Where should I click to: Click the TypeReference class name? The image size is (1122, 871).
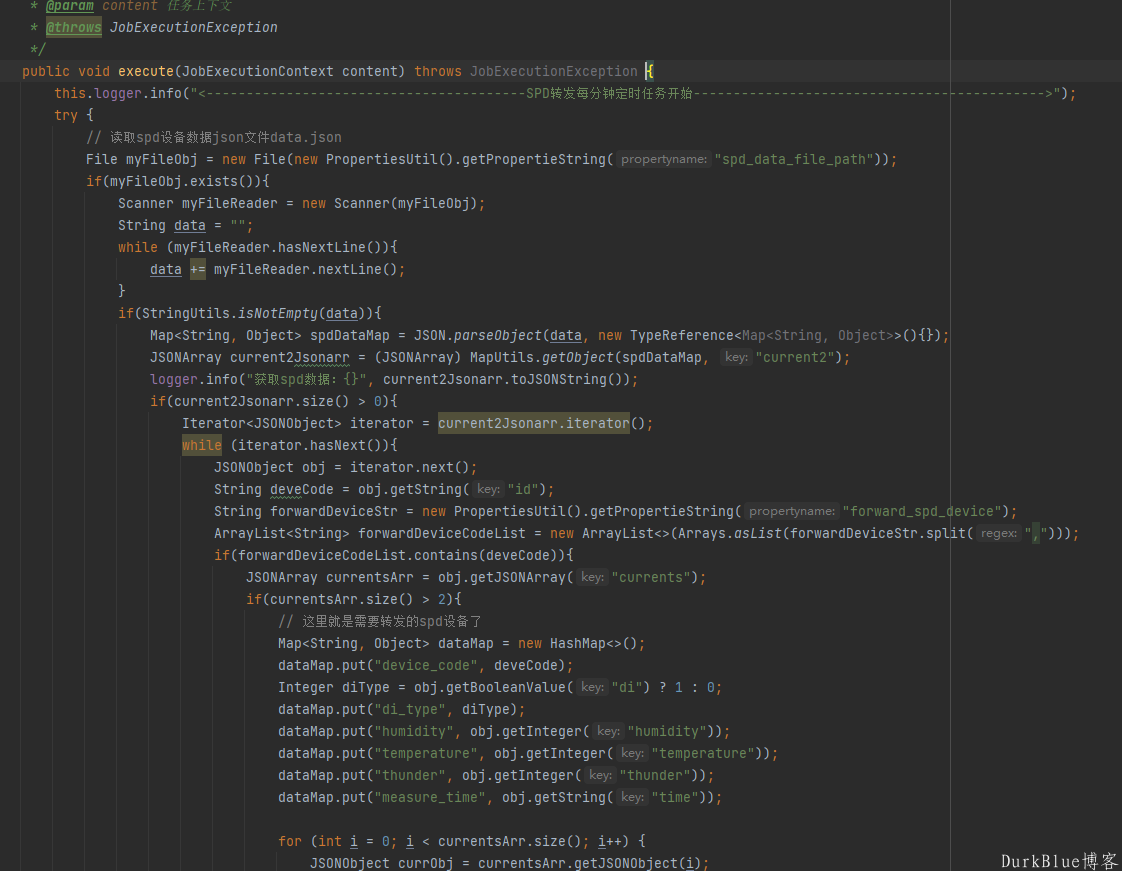point(681,336)
